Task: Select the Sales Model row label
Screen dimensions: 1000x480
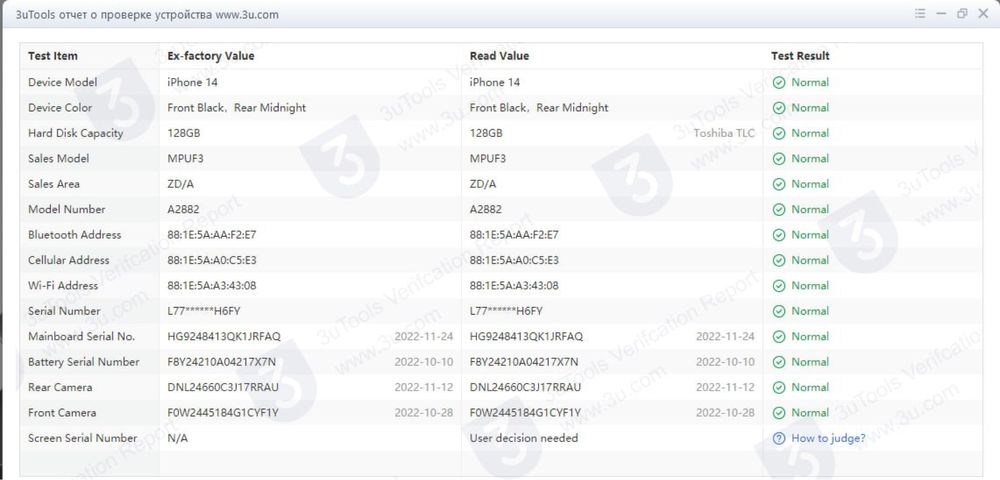Action: point(59,159)
